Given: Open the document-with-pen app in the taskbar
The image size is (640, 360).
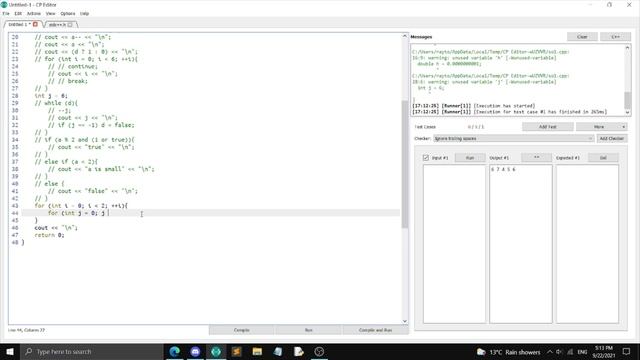Looking at the screenshot, I should (x=299, y=351).
